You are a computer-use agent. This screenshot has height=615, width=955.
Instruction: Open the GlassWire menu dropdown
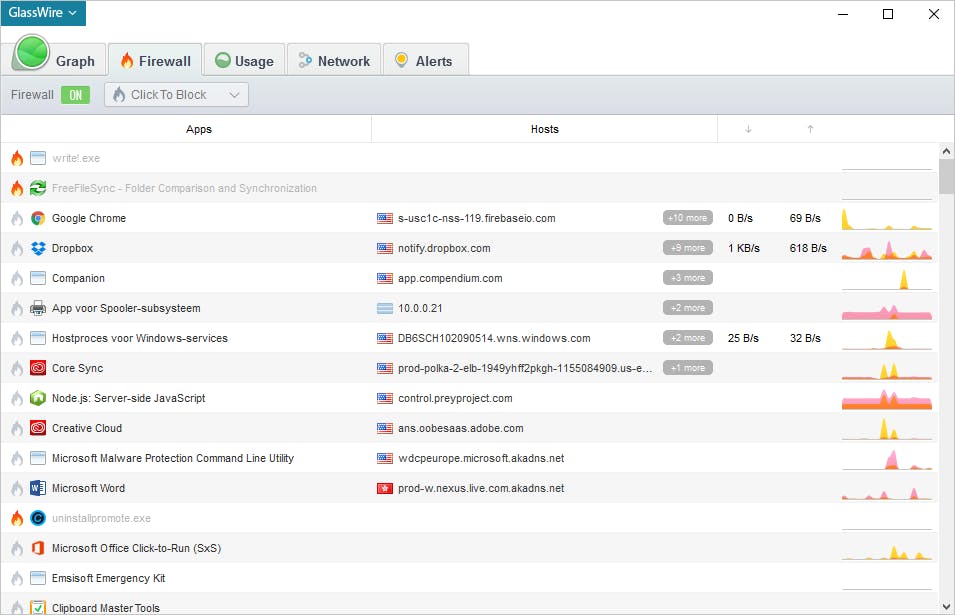(43, 13)
